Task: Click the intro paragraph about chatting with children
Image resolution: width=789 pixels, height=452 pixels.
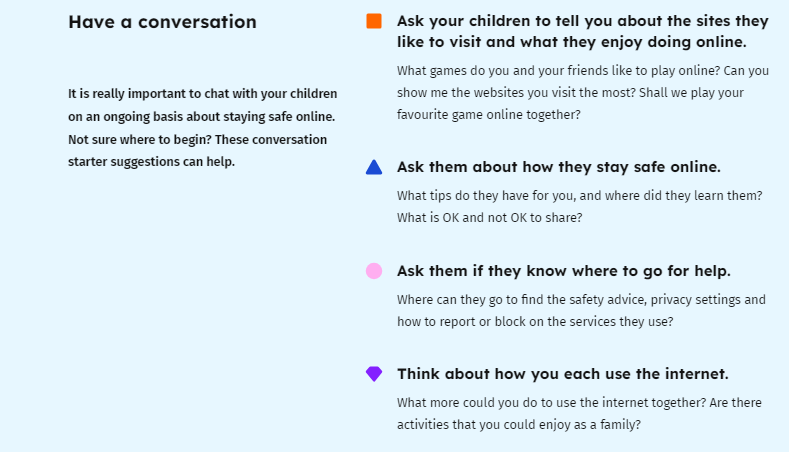Action: pyautogui.click(x=202, y=128)
